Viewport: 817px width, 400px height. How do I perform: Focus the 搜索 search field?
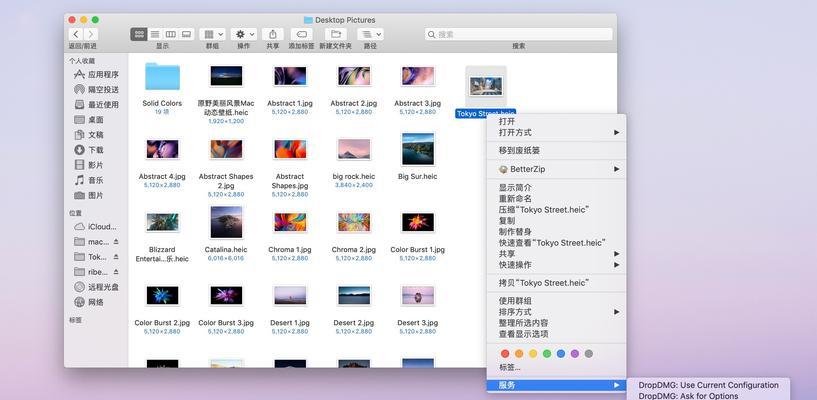pyautogui.click(x=518, y=34)
